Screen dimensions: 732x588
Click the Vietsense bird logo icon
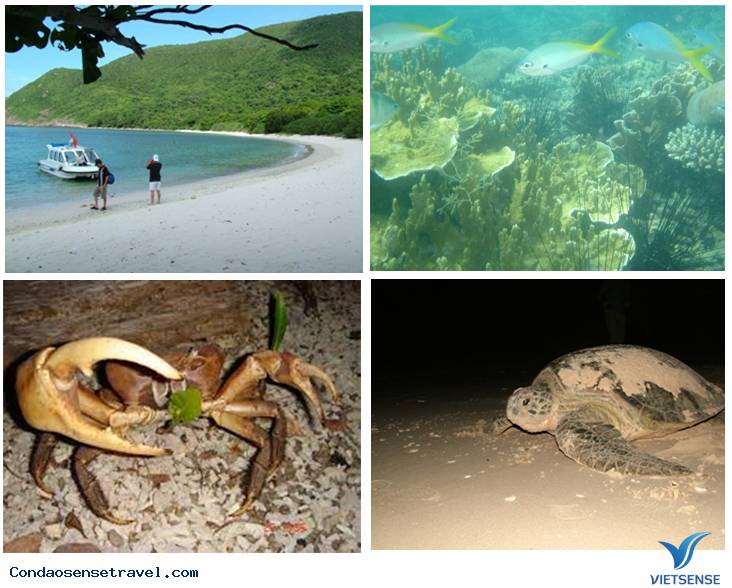683,550
